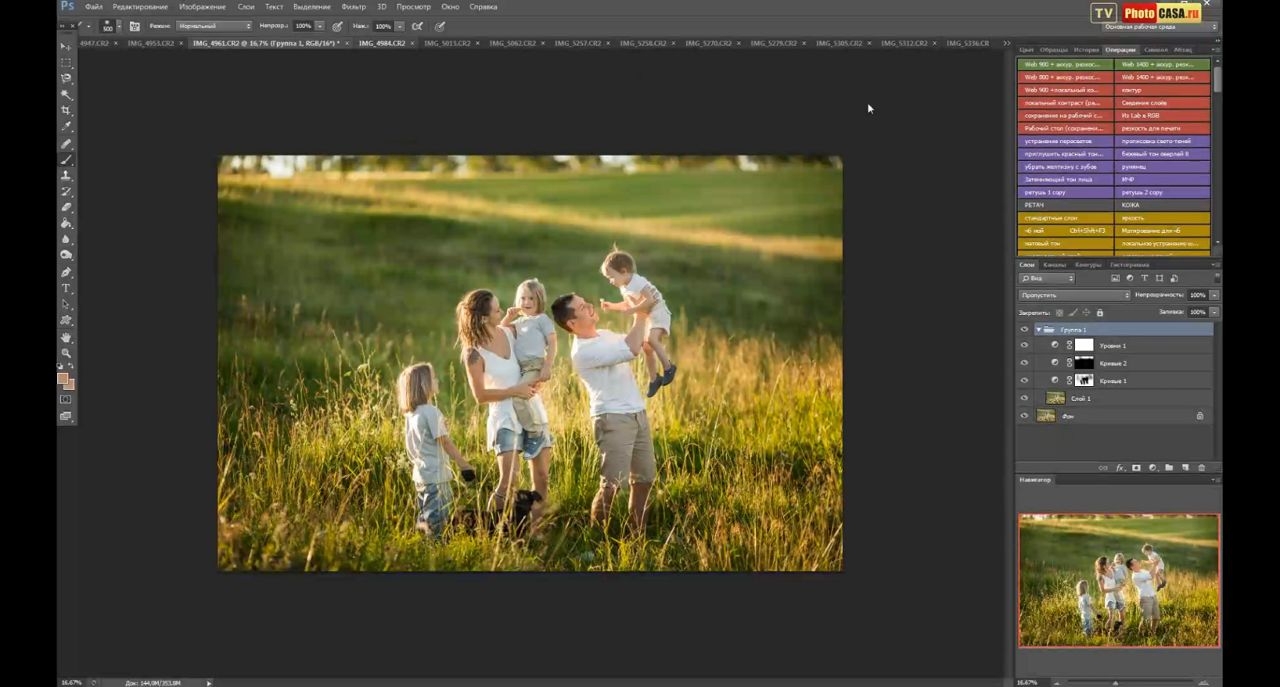Hide the Кривые 1 adjustment layer
Image resolution: width=1280 pixels, height=687 pixels.
1023,380
